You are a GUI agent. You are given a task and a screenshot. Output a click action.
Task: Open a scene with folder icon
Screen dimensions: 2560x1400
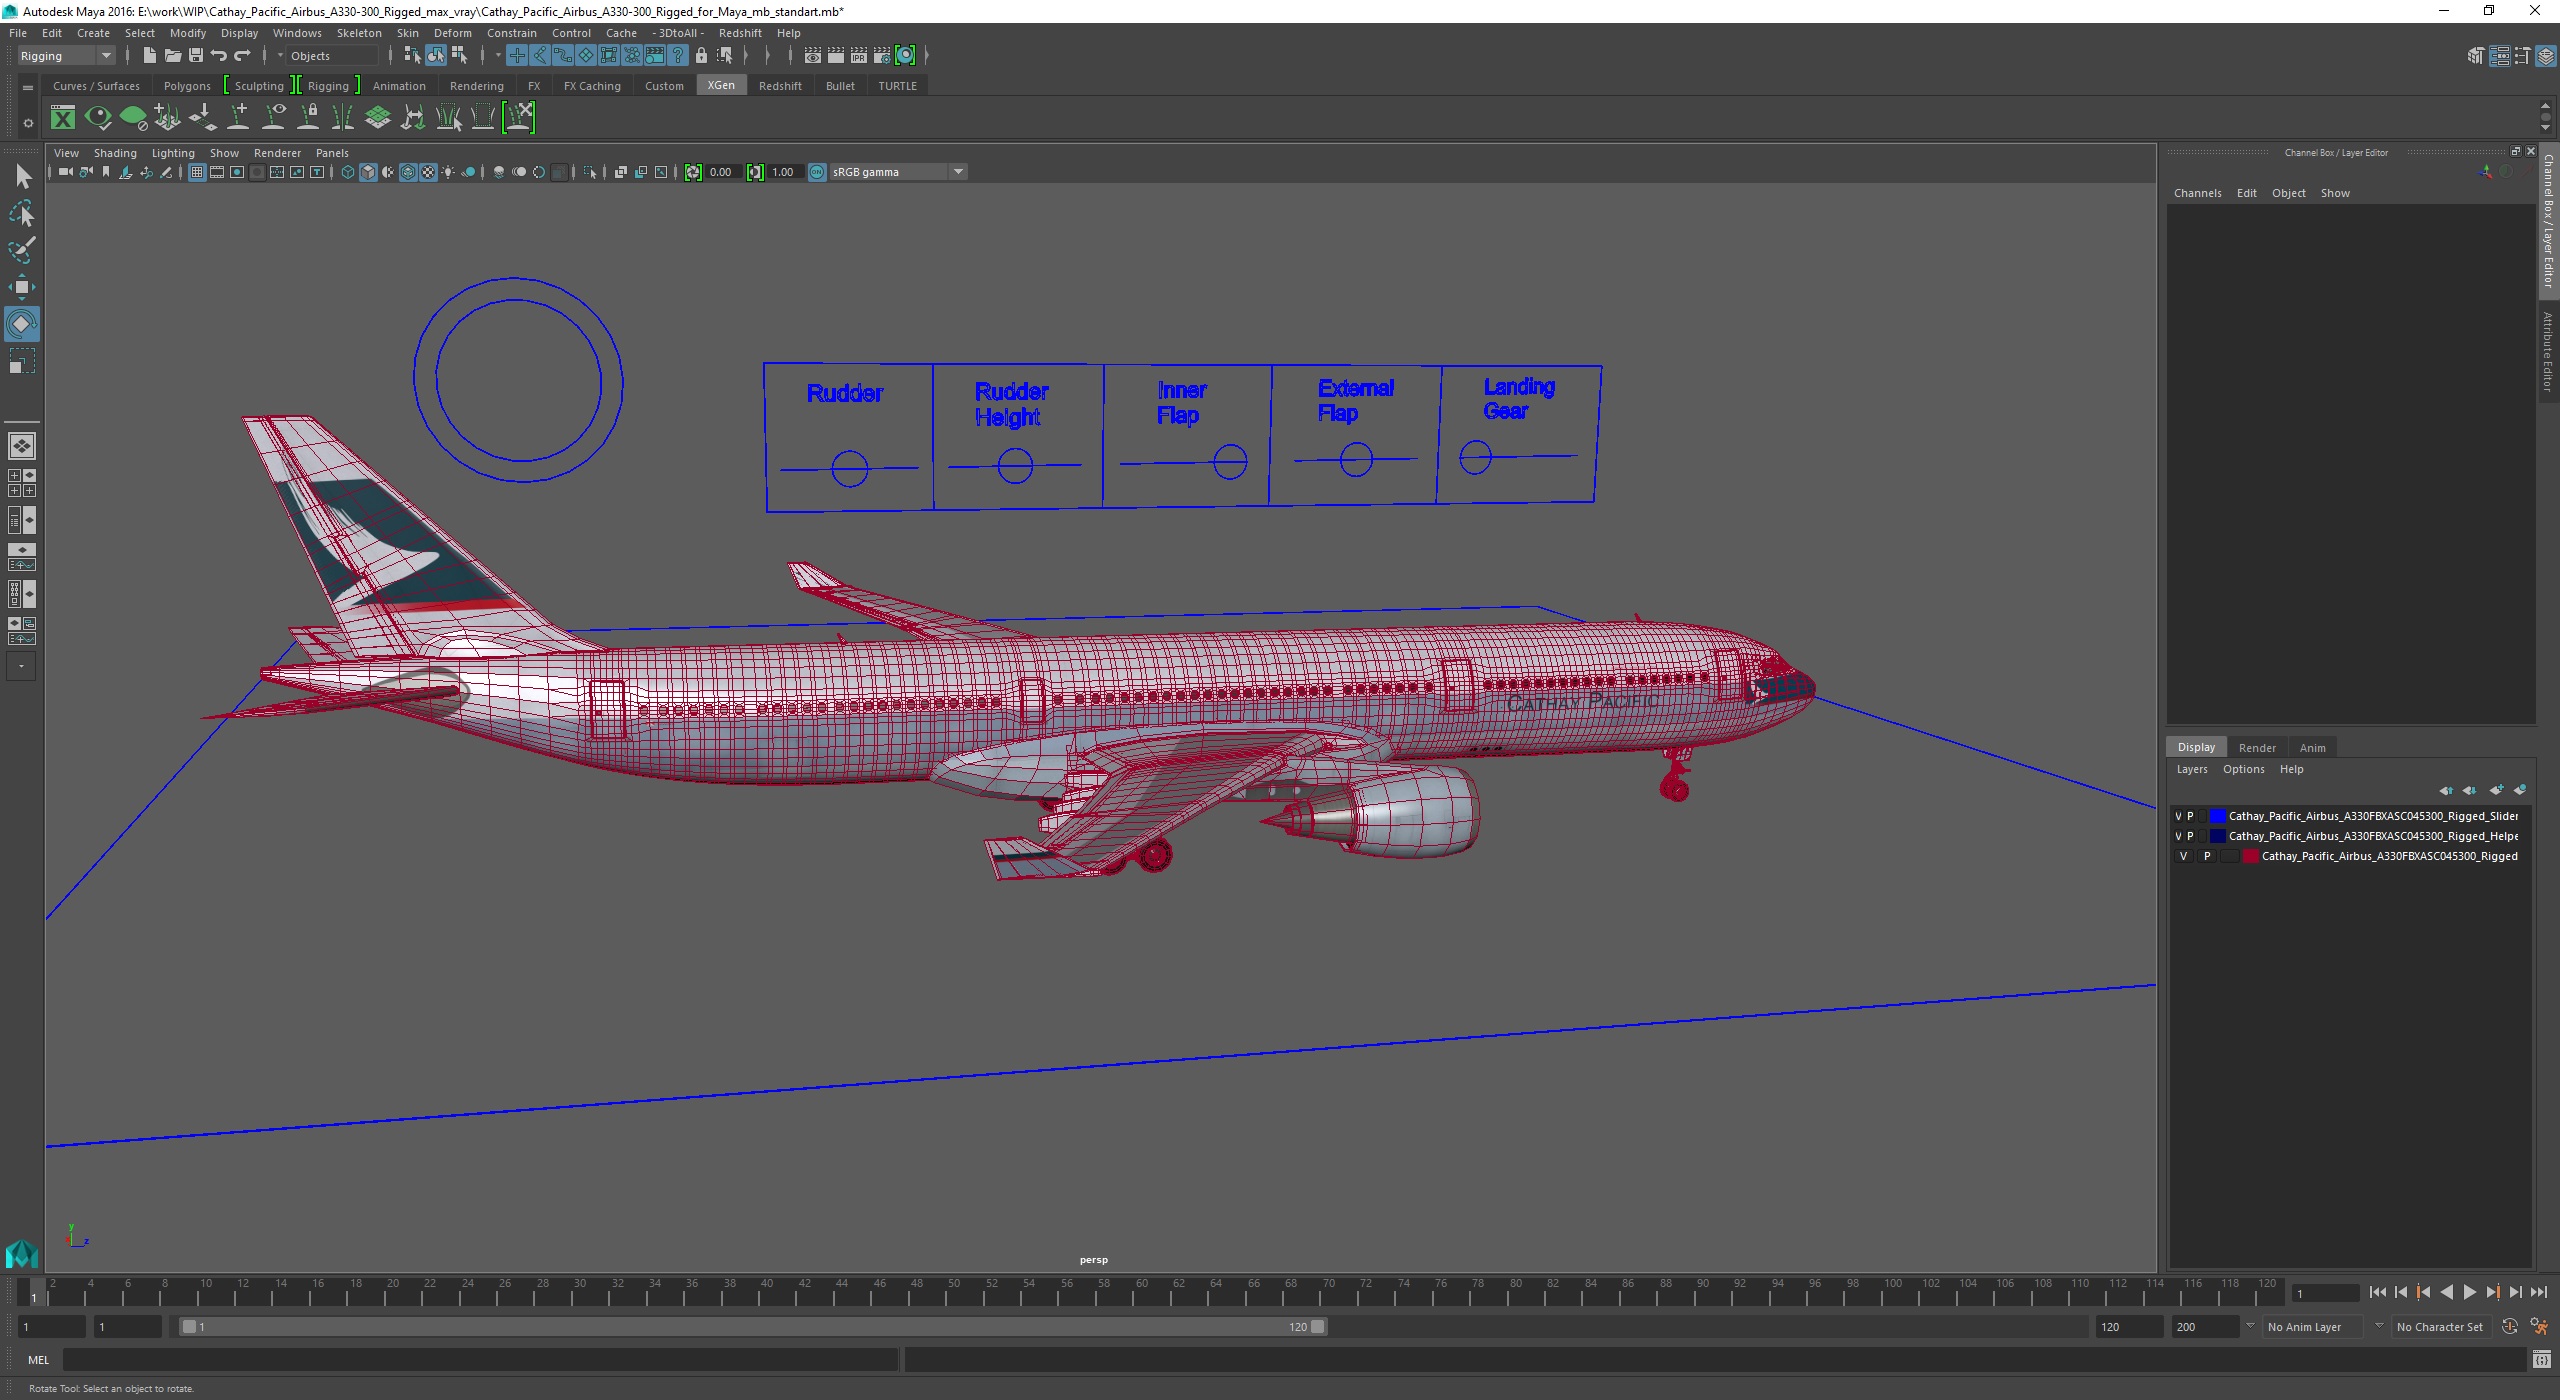coord(172,56)
